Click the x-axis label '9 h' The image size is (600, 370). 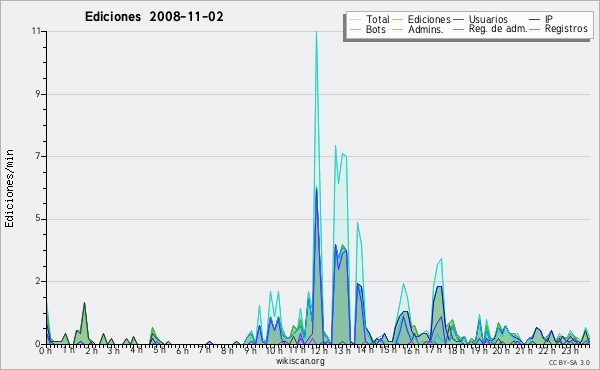(250, 351)
